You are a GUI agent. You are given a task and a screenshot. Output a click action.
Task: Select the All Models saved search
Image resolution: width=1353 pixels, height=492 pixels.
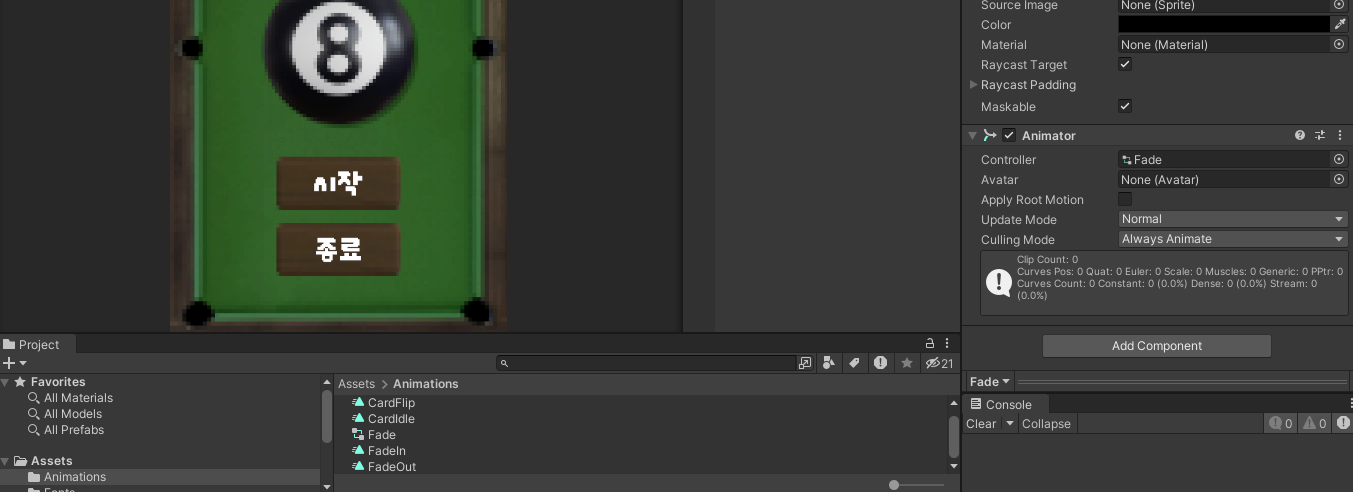pyautogui.click(x=73, y=414)
